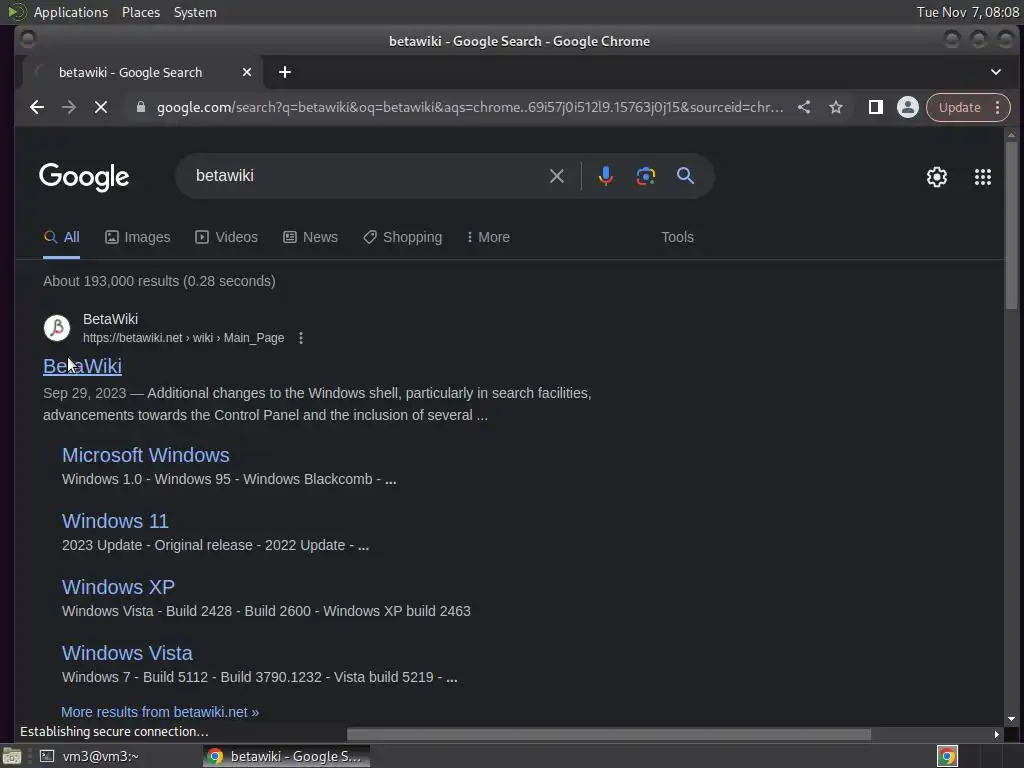Click the forward navigation arrow
Image resolution: width=1024 pixels, height=768 pixels.
(69, 107)
